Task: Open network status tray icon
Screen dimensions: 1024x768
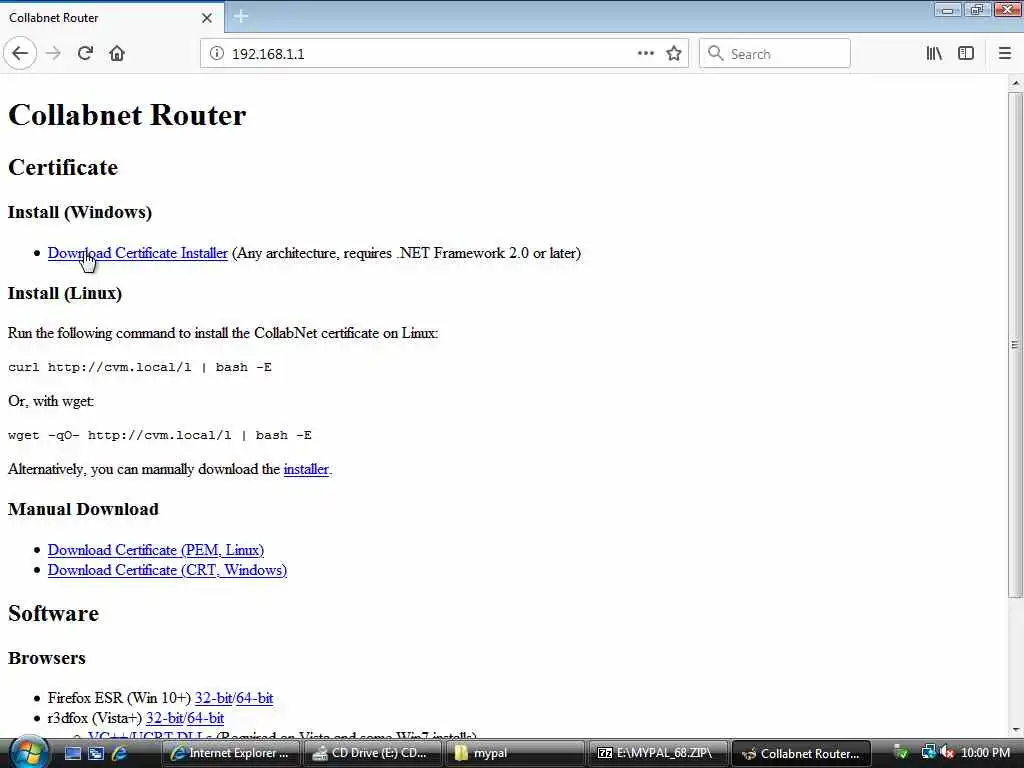Action: (928, 753)
